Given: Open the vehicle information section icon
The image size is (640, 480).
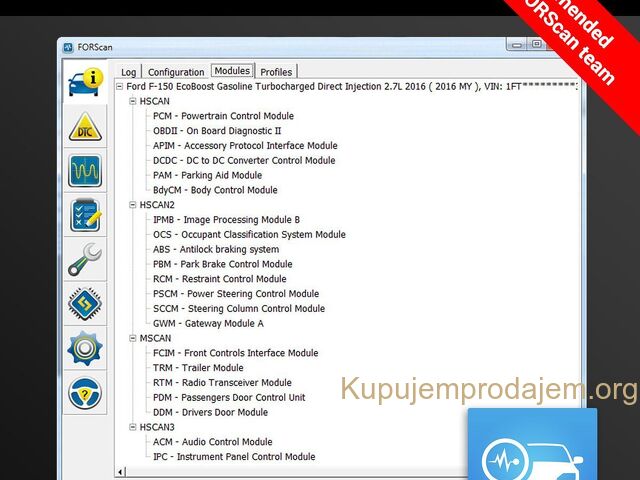Looking at the screenshot, I should pos(85,82).
